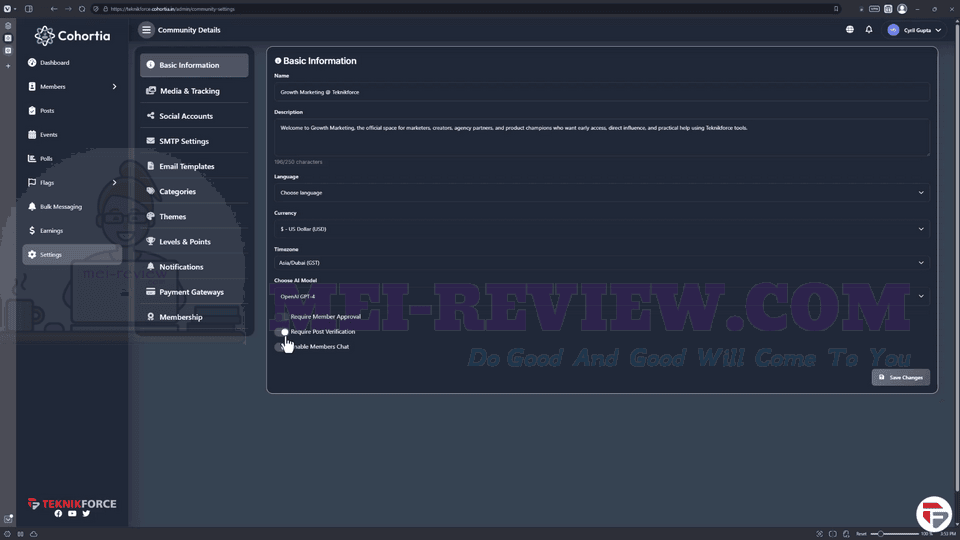This screenshot has width=960, height=540.
Task: Open Teknikforce Facebook icon in sidebar footer
Action: (58, 514)
